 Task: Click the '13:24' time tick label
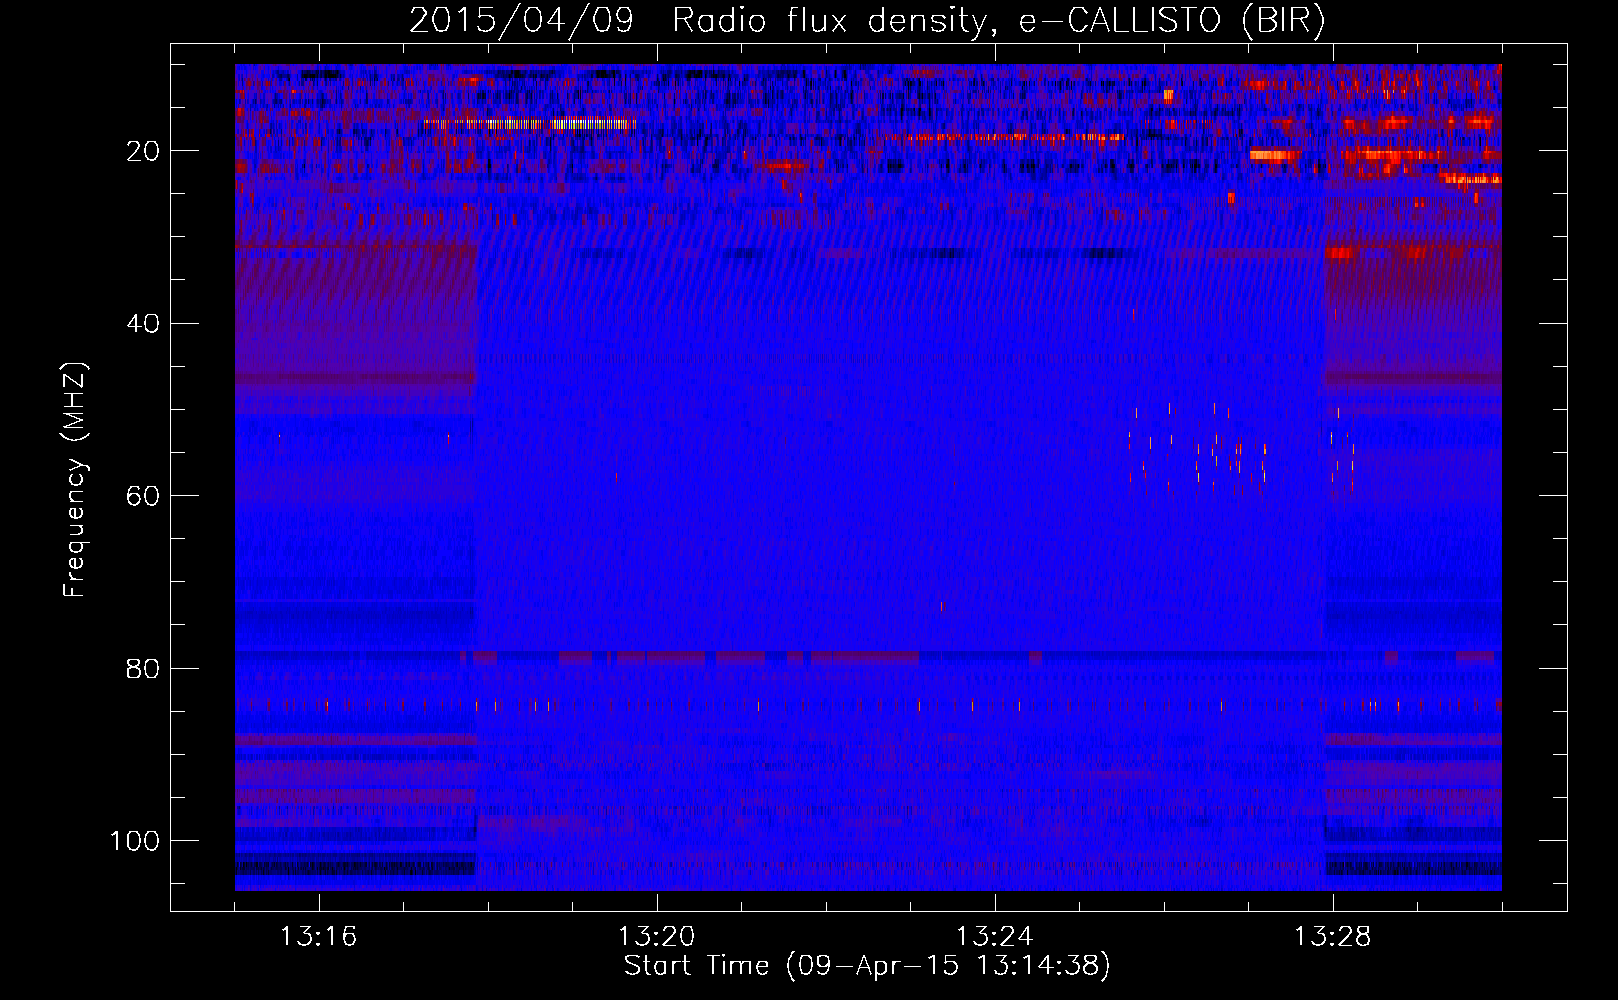pyautogui.click(x=994, y=937)
